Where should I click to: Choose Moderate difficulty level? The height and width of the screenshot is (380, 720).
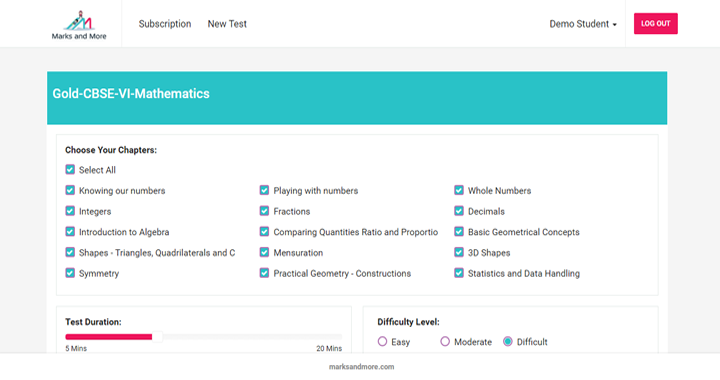[x=444, y=341]
